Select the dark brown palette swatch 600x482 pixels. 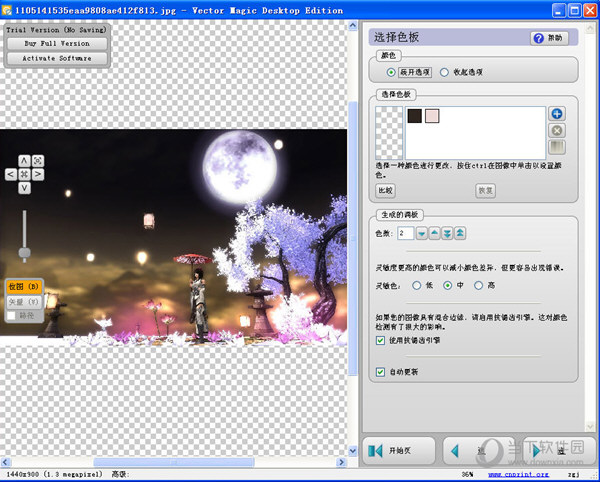coord(414,116)
